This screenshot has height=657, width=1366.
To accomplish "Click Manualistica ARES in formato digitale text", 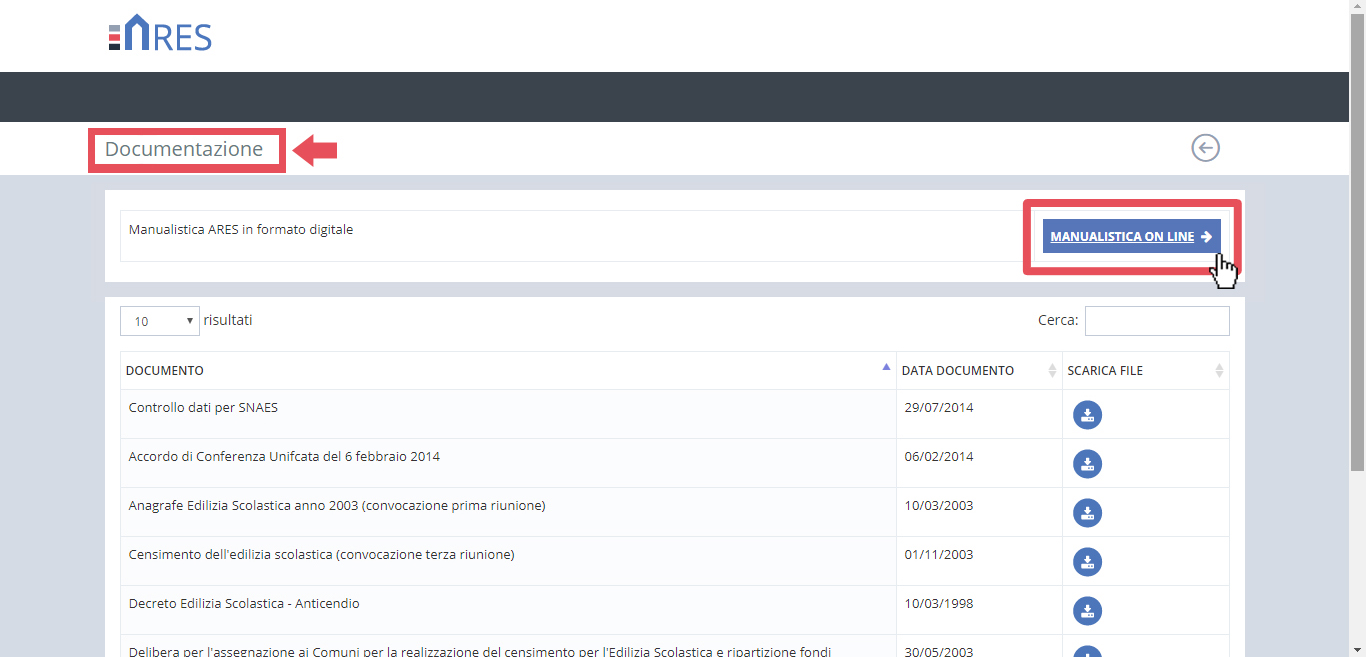I will click(x=241, y=230).
